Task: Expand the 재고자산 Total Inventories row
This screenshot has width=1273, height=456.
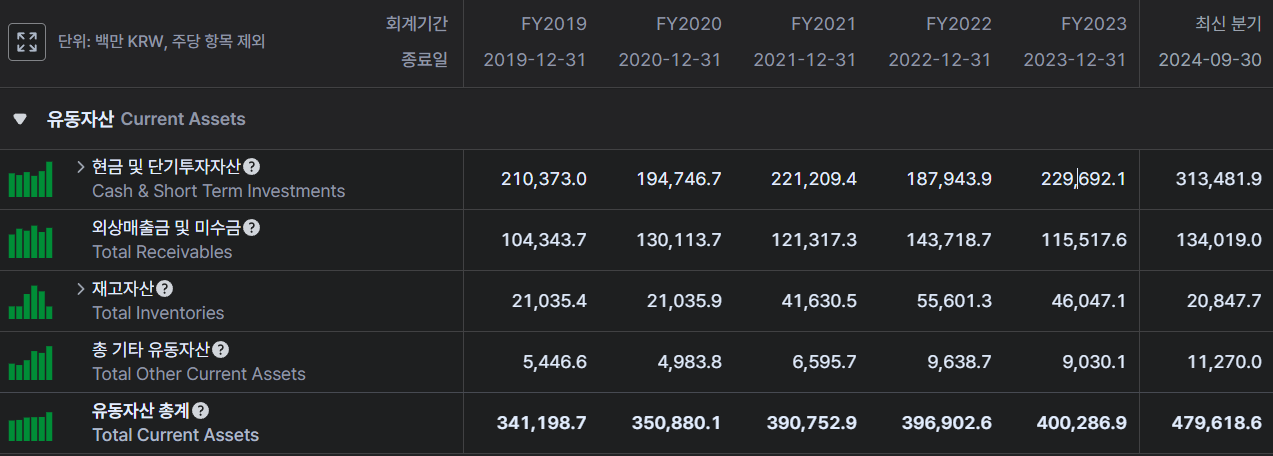Action: (x=81, y=289)
